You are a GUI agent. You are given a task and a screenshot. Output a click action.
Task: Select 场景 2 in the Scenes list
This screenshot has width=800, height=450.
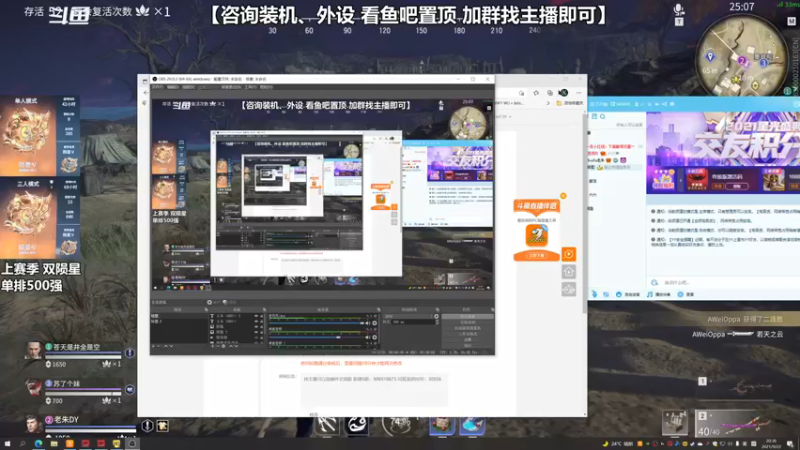click(180, 321)
